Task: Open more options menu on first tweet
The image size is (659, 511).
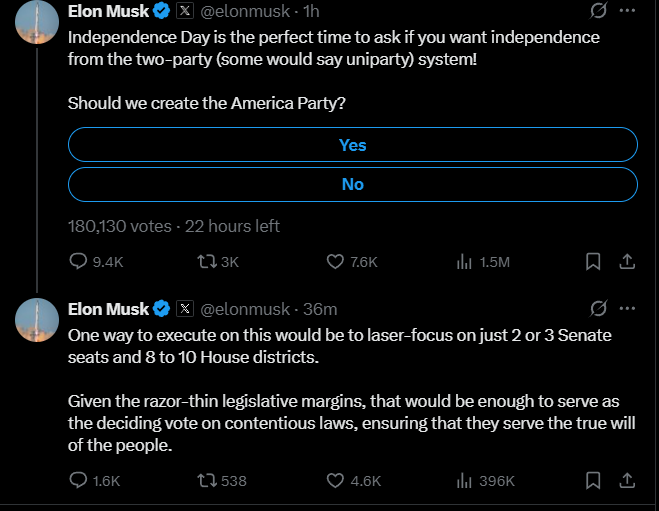Action: tap(627, 11)
